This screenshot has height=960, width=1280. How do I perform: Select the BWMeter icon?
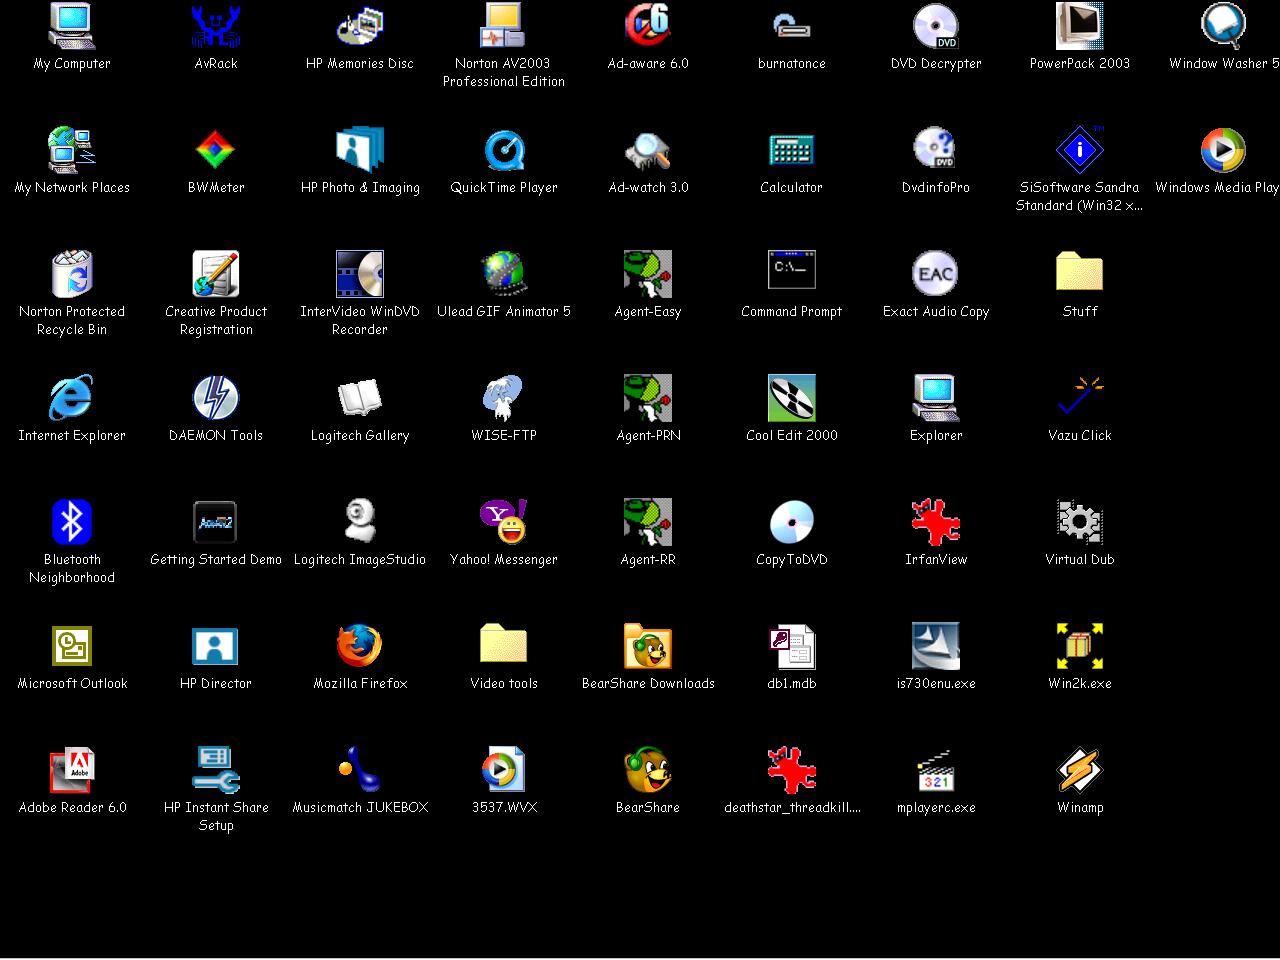tap(216, 150)
